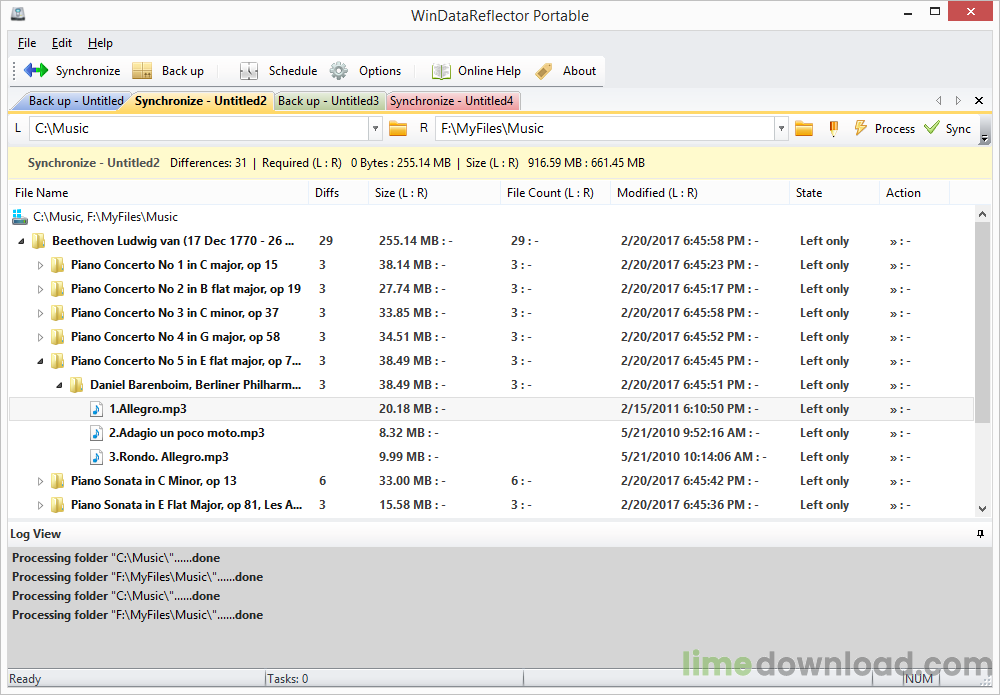Image resolution: width=1000 pixels, height=695 pixels.
Task: Click the Online Help book icon
Action: point(441,71)
